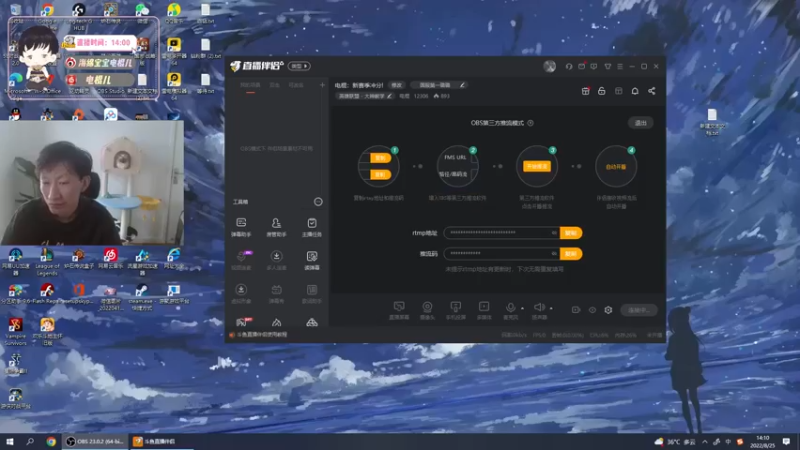Screen dimensions: 800x450
Task: Click the taskbar search magnifier
Action: tap(30, 441)
